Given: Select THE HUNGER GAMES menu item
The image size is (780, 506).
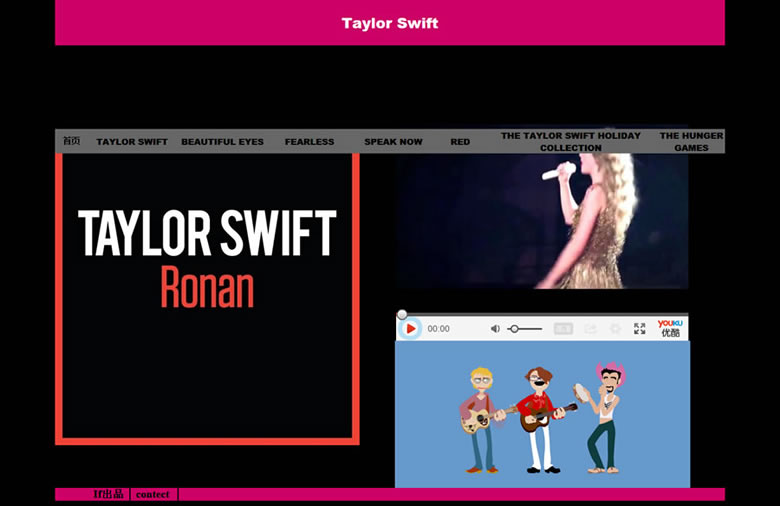Looking at the screenshot, I should (691, 141).
